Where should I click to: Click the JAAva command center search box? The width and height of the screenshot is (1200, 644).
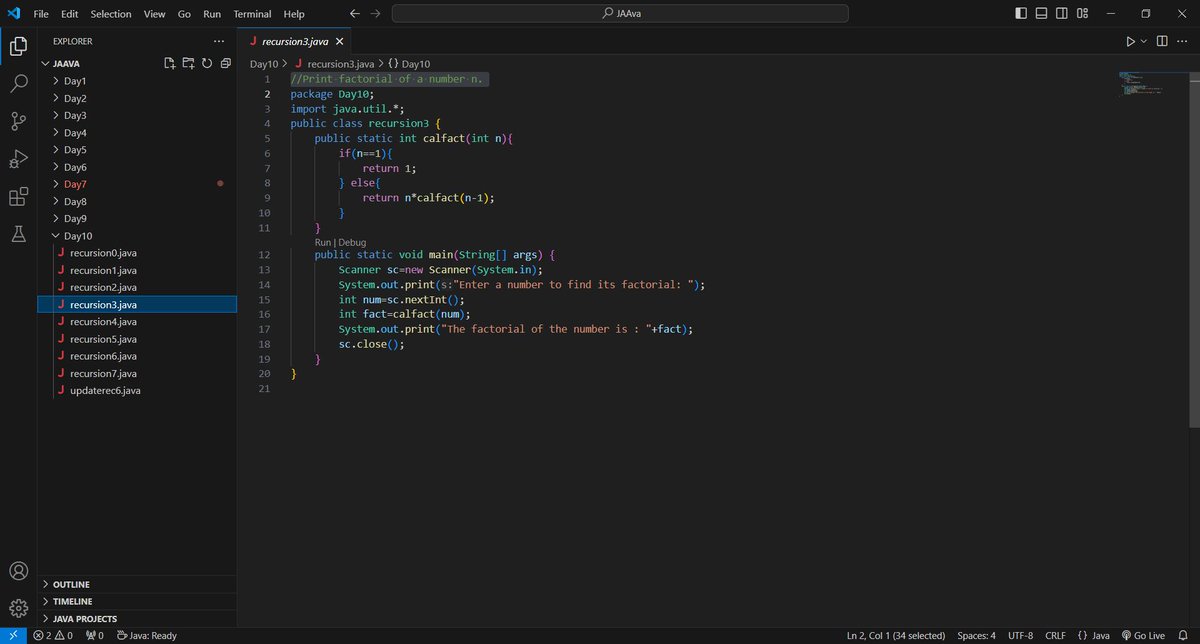click(620, 13)
